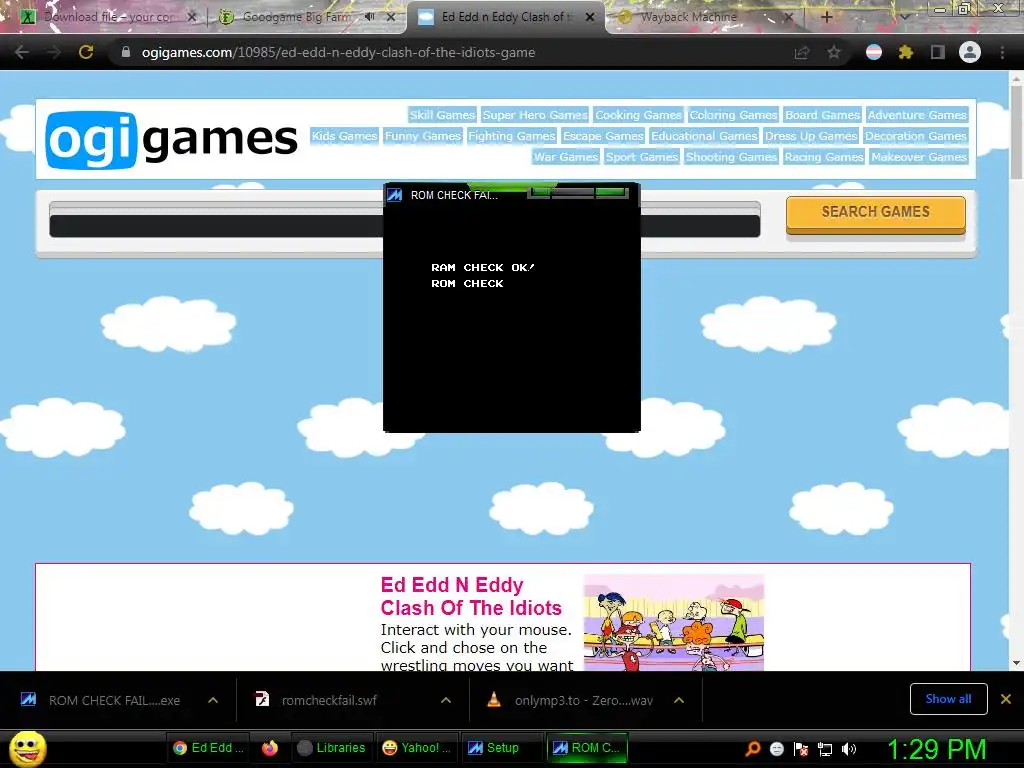Open the Extensions puzzle icon
Image resolution: width=1024 pixels, height=768 pixels.
905,52
